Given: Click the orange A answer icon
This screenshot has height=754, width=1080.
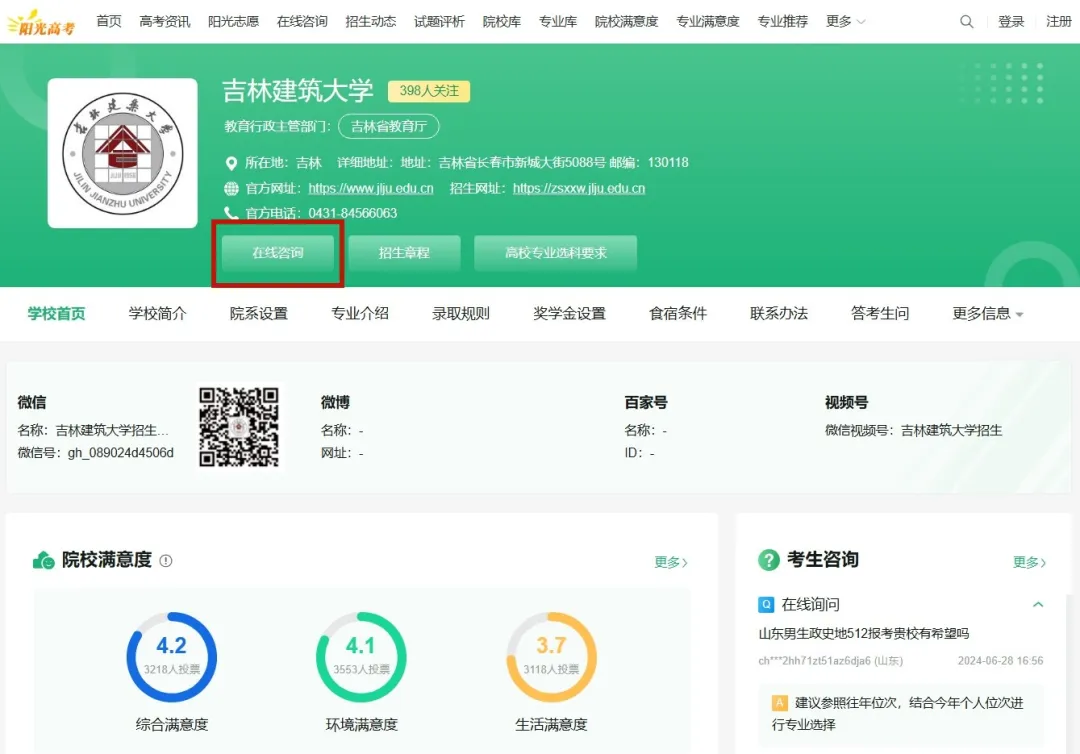Looking at the screenshot, I should click(780, 703).
